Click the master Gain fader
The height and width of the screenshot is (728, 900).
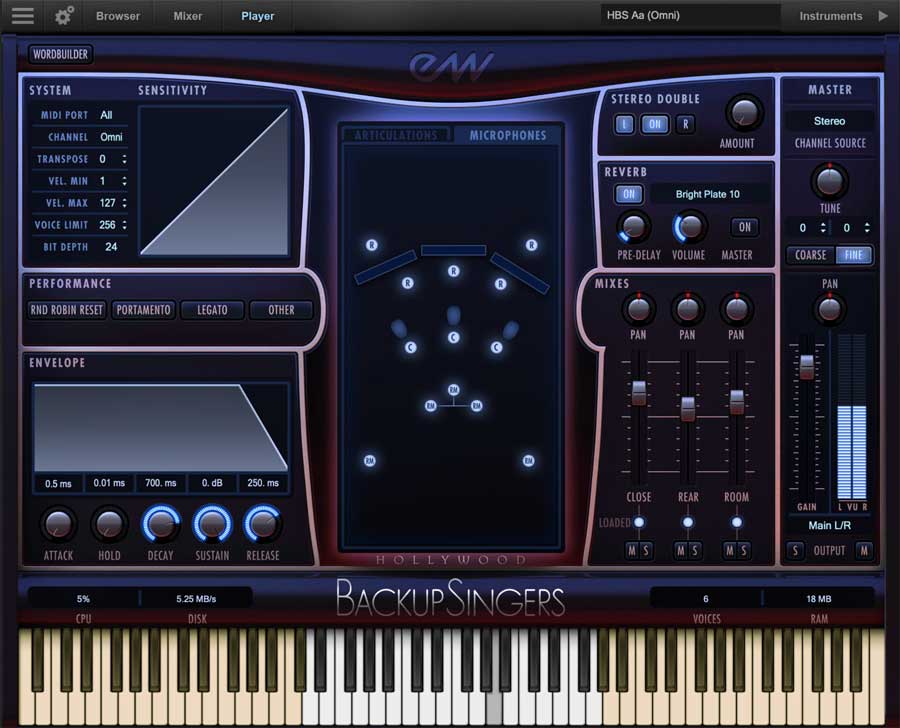click(806, 367)
